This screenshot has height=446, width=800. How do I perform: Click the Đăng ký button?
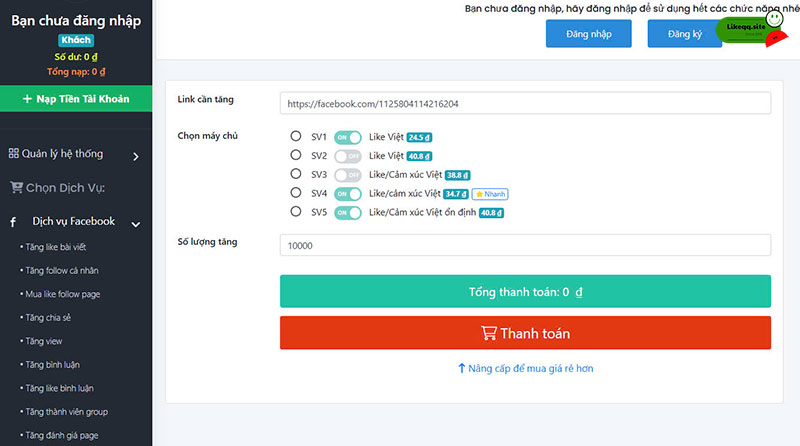click(x=685, y=34)
